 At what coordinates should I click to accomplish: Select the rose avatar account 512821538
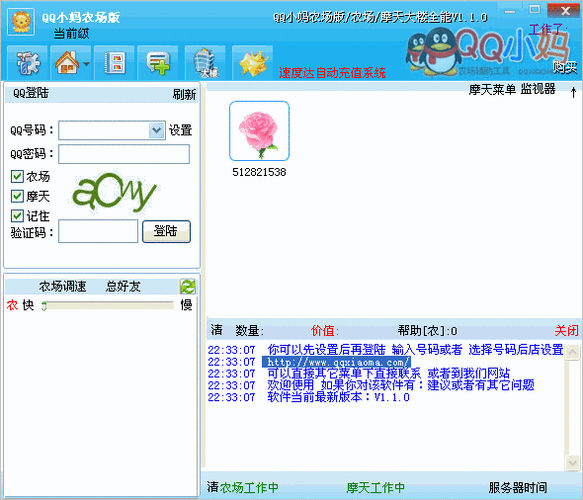(259, 131)
